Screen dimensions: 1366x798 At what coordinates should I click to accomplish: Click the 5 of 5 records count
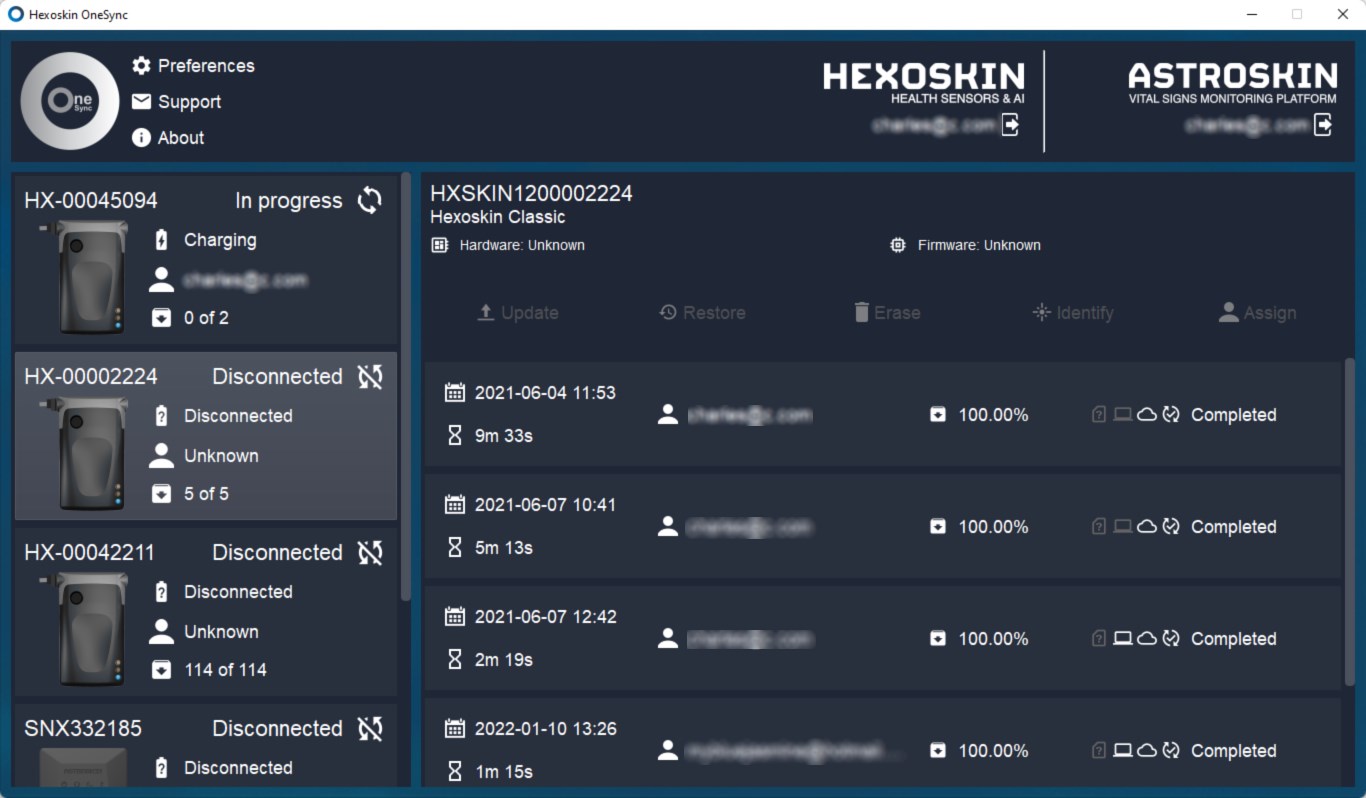pyautogui.click(x=206, y=494)
